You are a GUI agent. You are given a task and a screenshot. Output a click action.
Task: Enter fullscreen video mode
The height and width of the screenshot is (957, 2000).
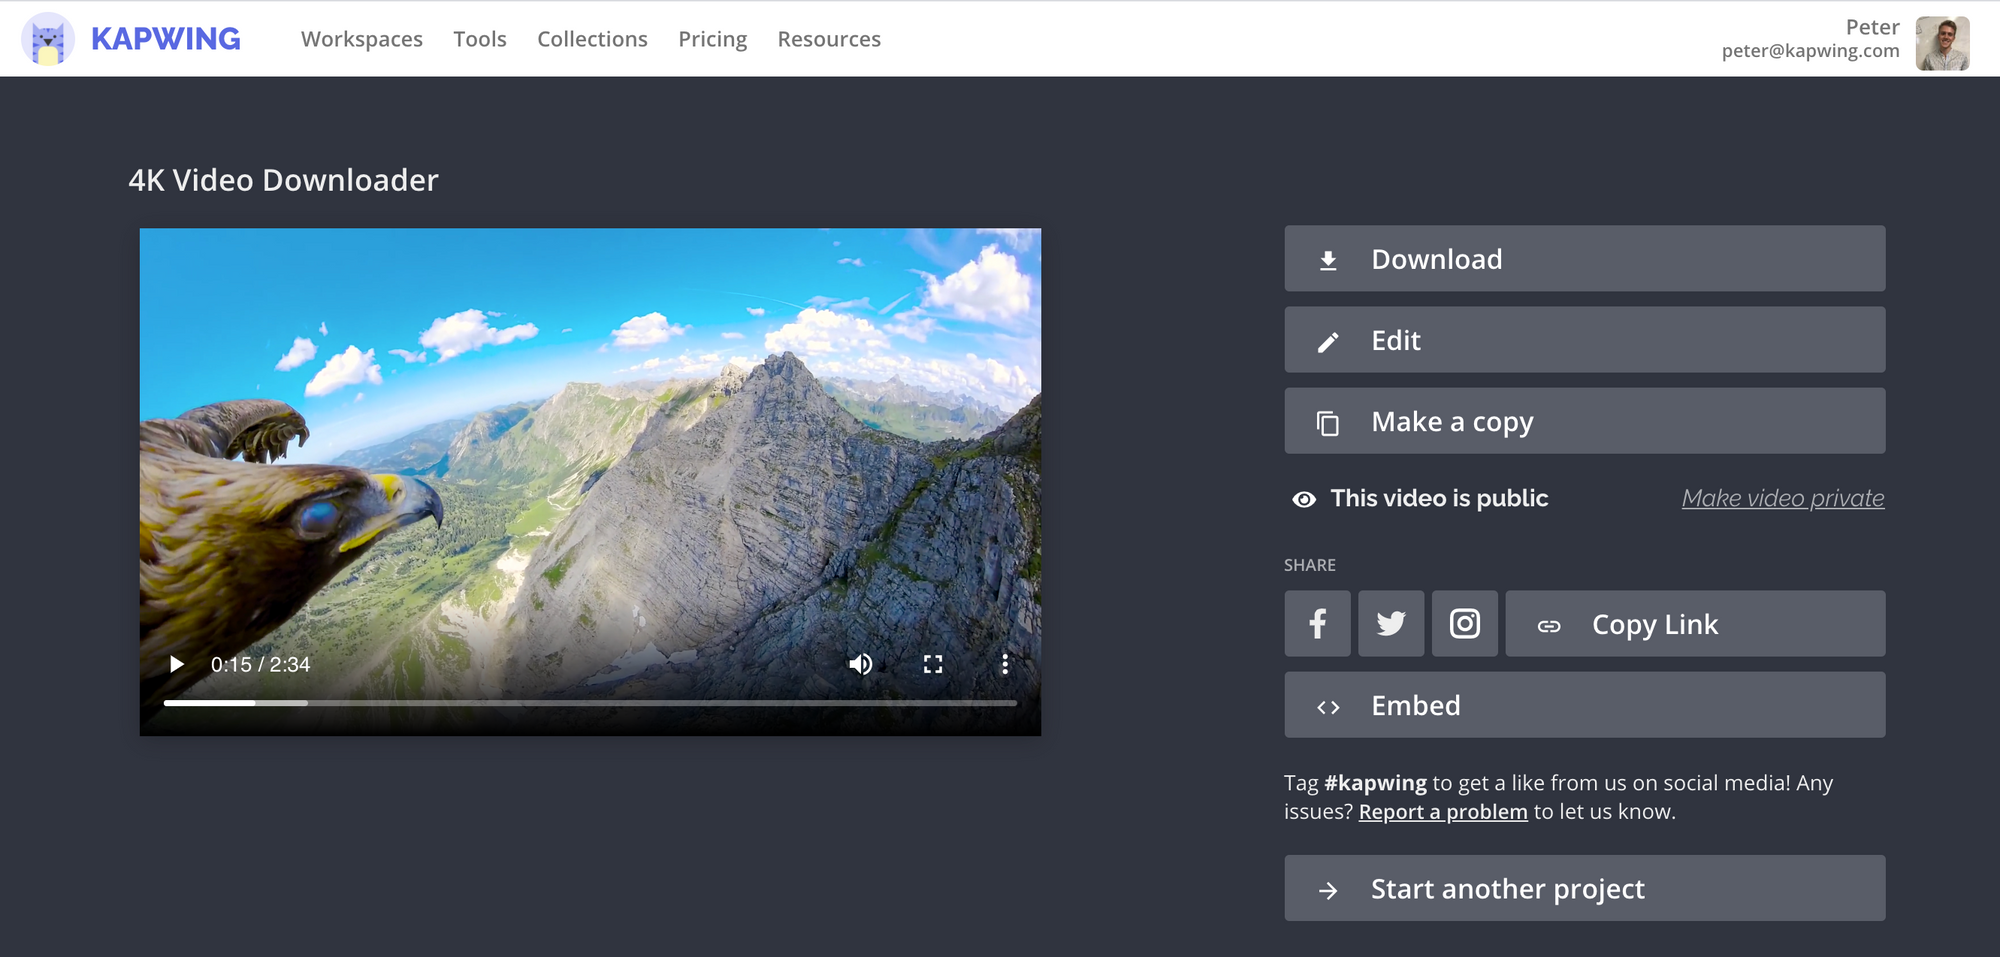tap(933, 665)
